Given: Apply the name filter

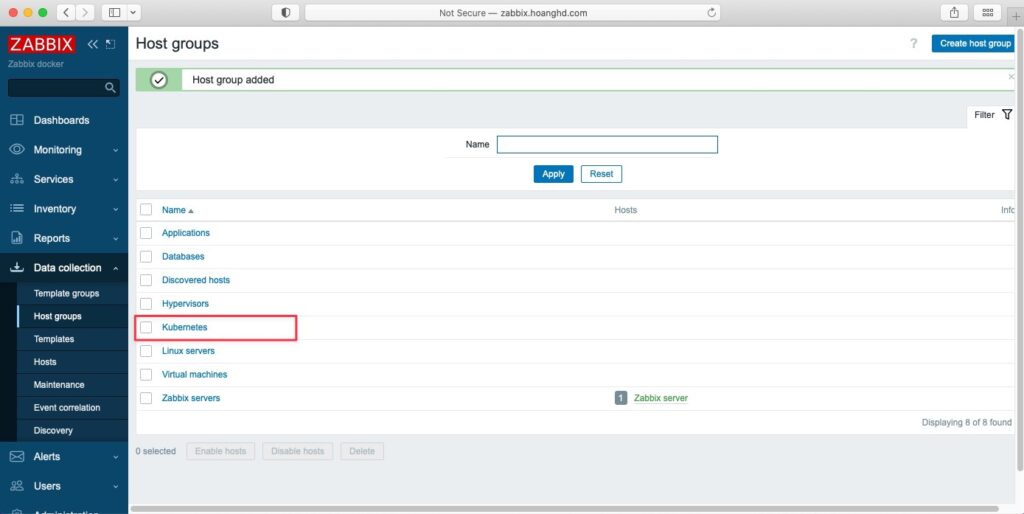Looking at the screenshot, I should (x=553, y=174).
